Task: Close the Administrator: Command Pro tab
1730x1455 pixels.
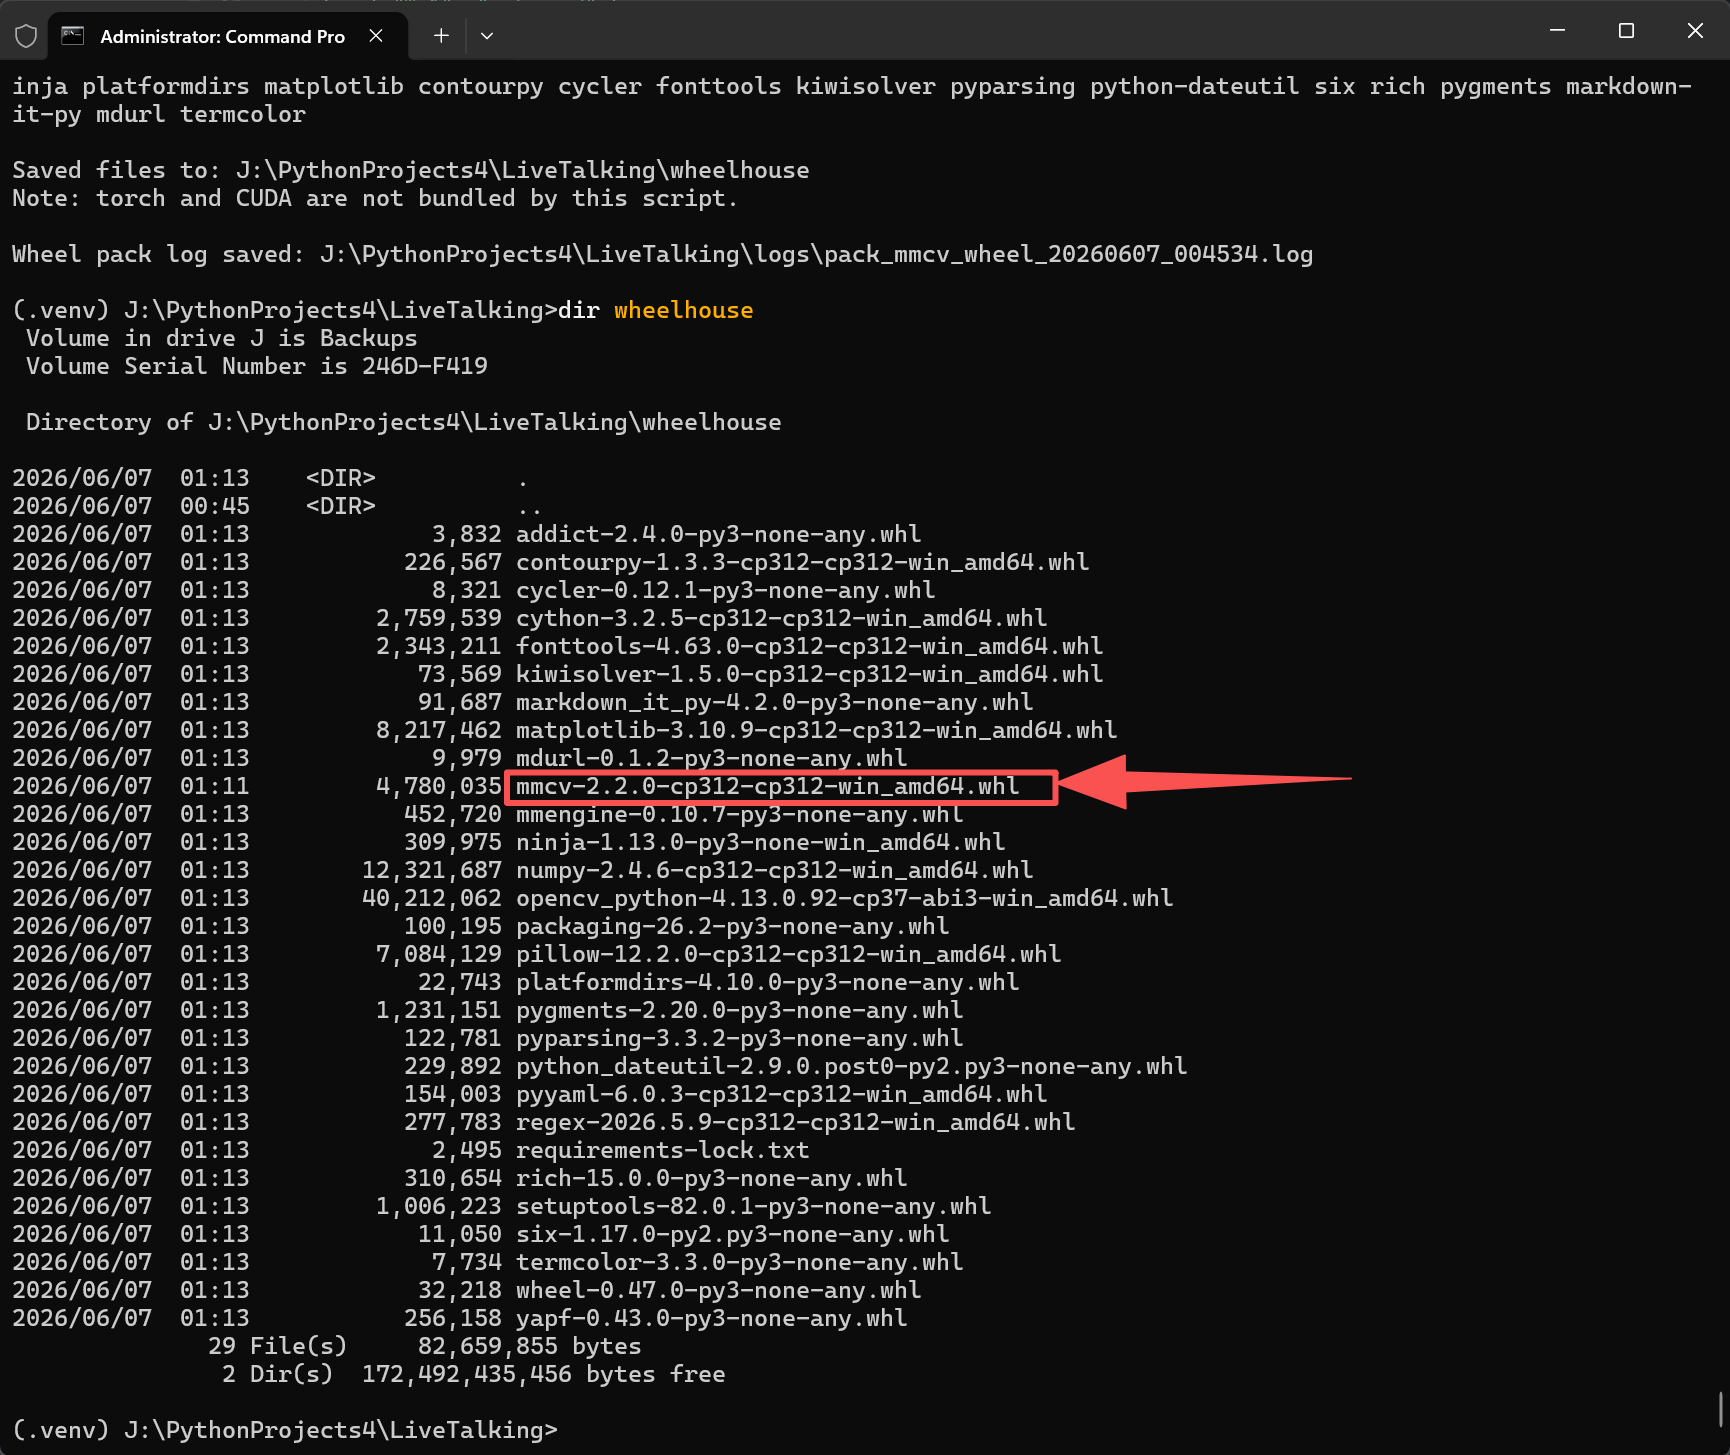Action: pyautogui.click(x=376, y=36)
